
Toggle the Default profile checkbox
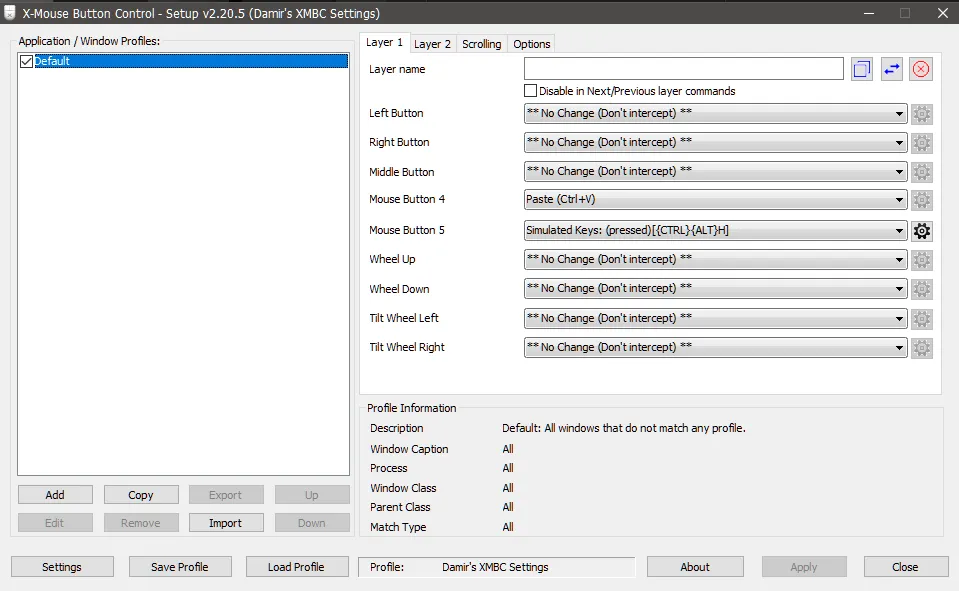click(x=27, y=62)
